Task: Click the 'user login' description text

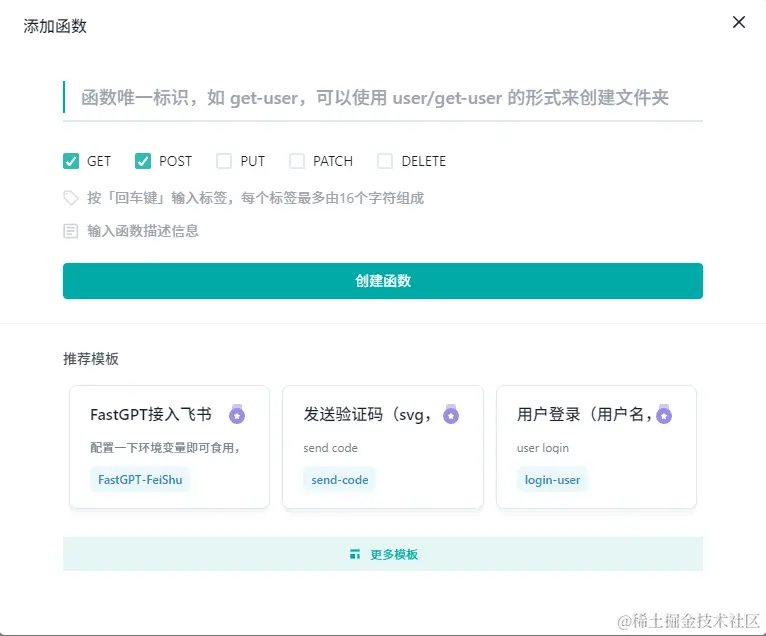Action: (543, 448)
